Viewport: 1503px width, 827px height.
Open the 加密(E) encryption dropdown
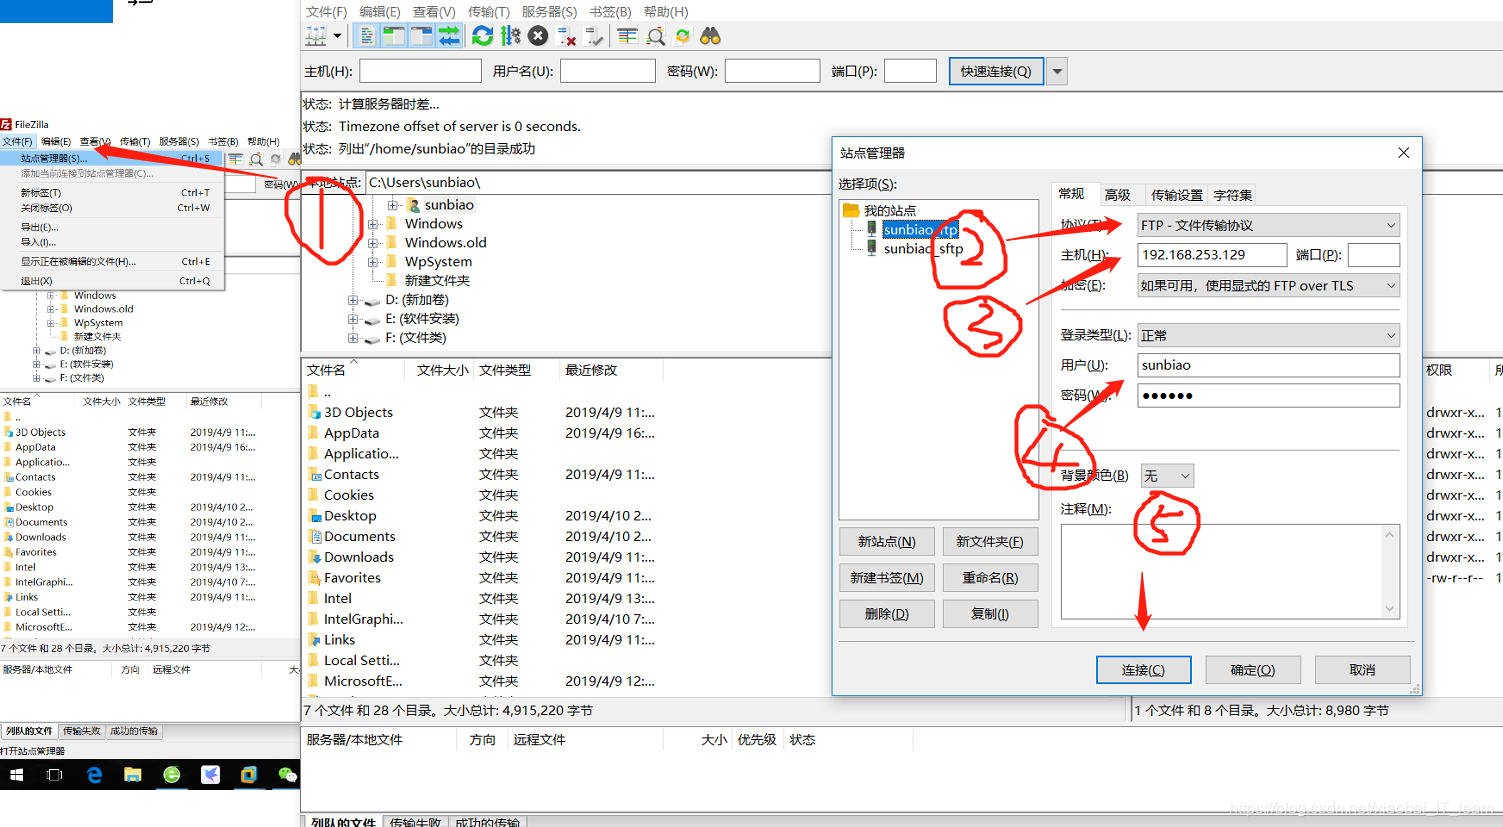point(1269,285)
